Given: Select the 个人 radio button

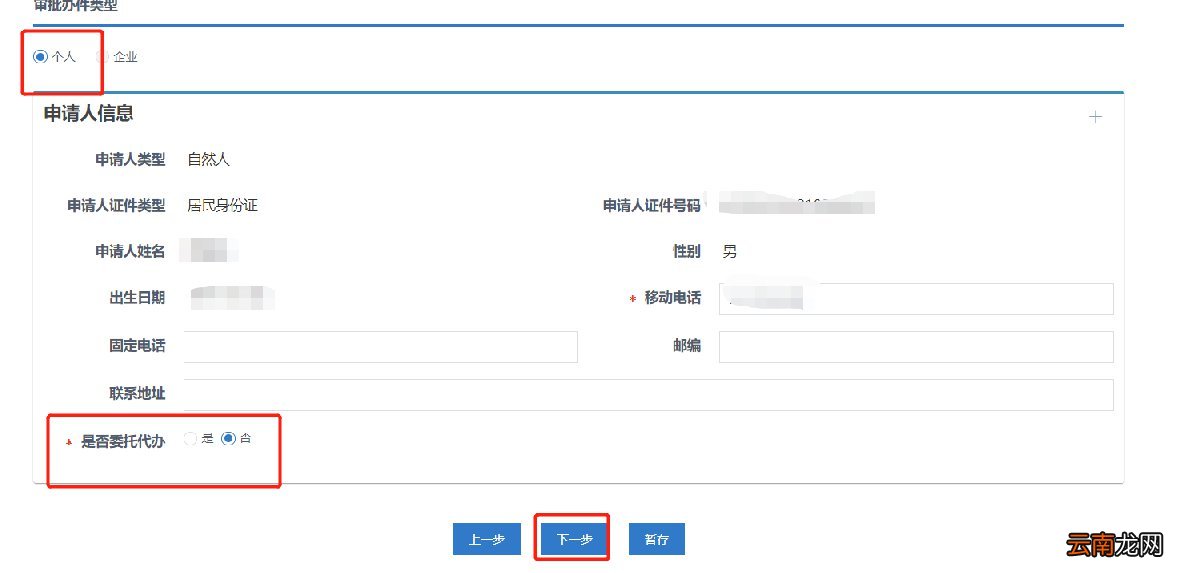Looking at the screenshot, I should (40, 57).
